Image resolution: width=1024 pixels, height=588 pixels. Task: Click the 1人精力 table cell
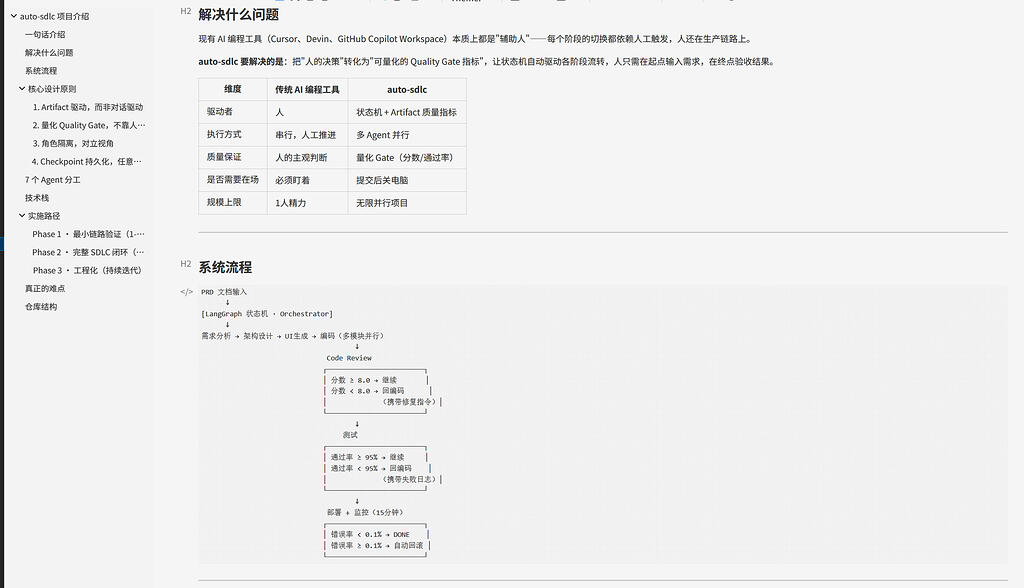(308, 203)
